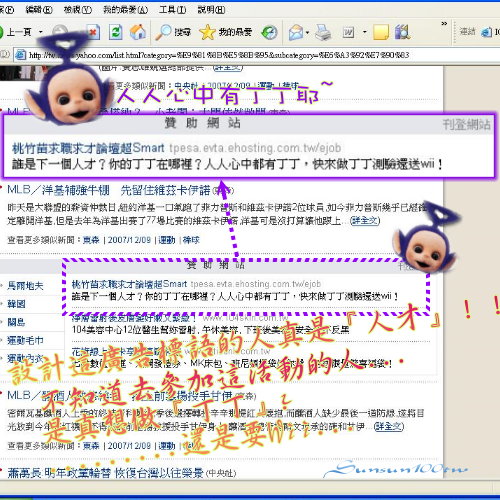Click the yellow note discuss icon

(381, 32)
